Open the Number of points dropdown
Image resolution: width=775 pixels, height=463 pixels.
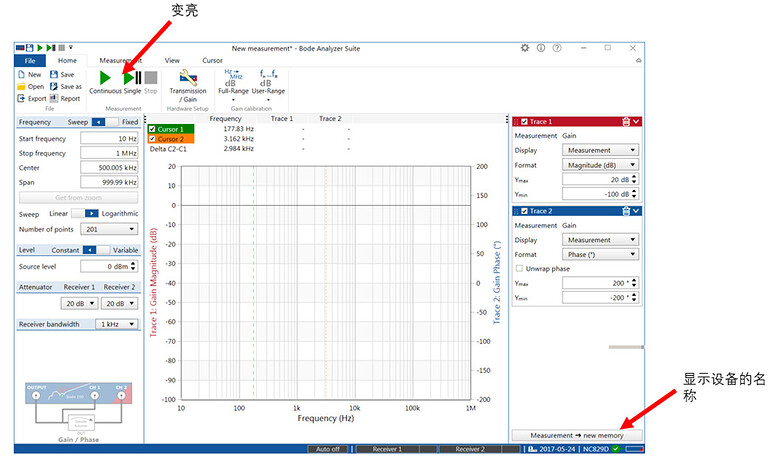point(110,229)
